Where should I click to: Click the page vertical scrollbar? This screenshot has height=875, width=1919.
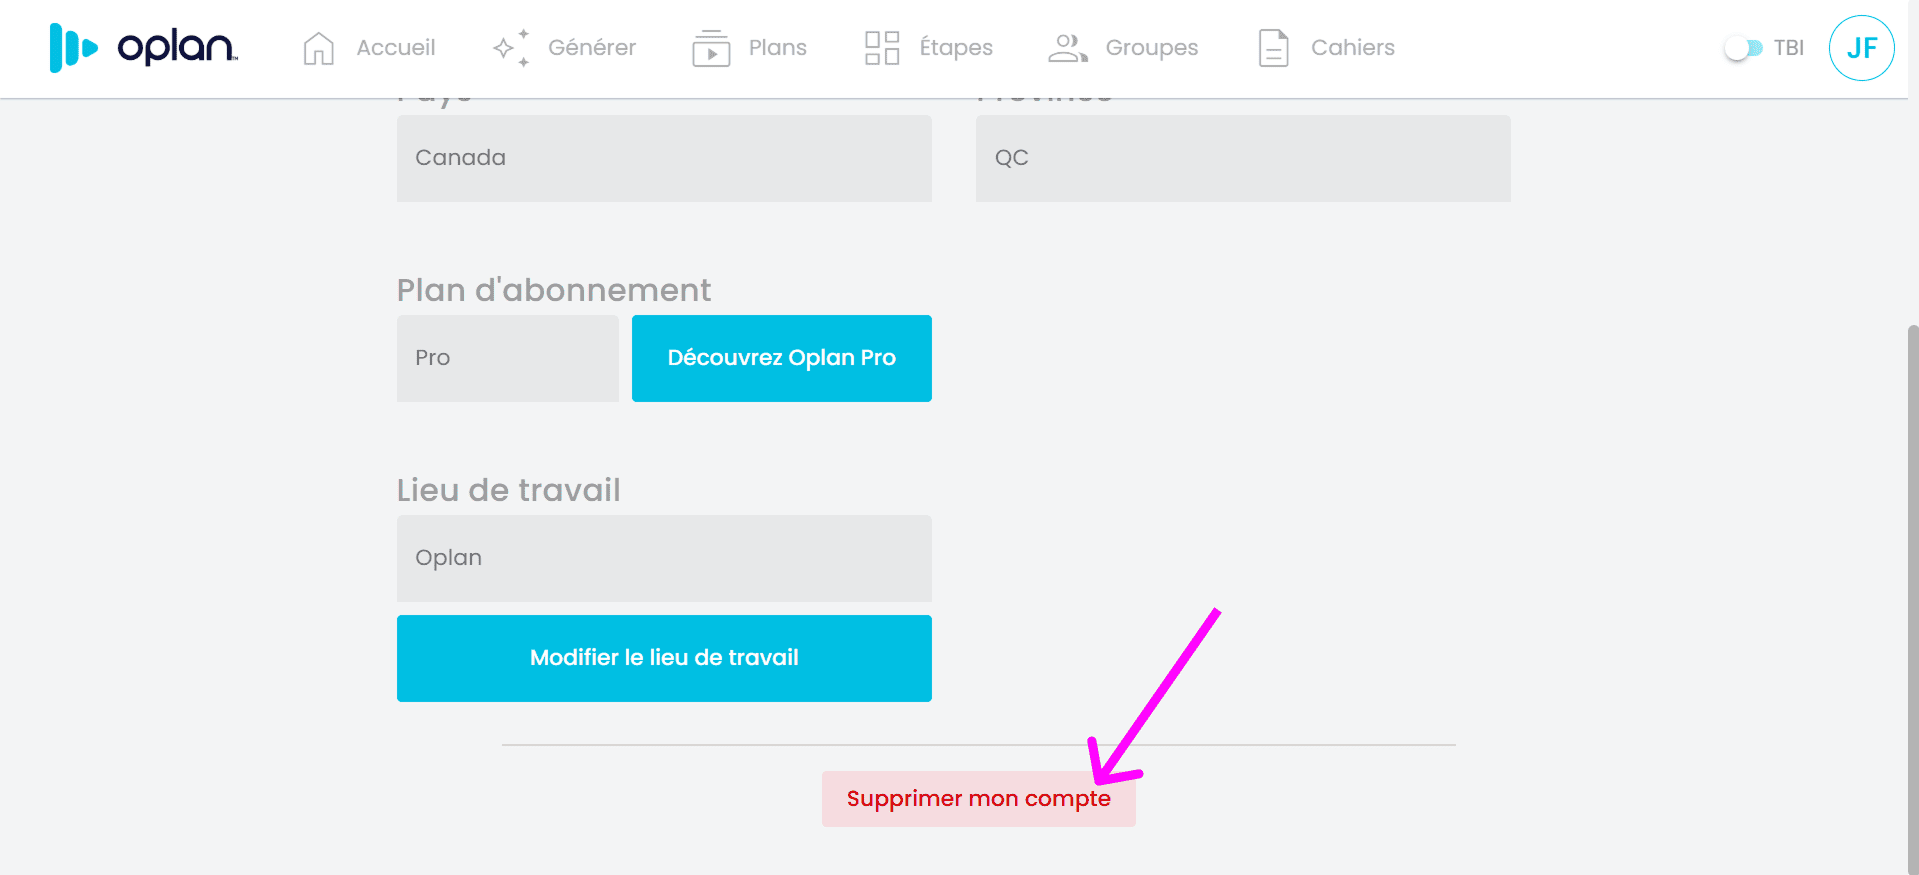tap(1913, 600)
